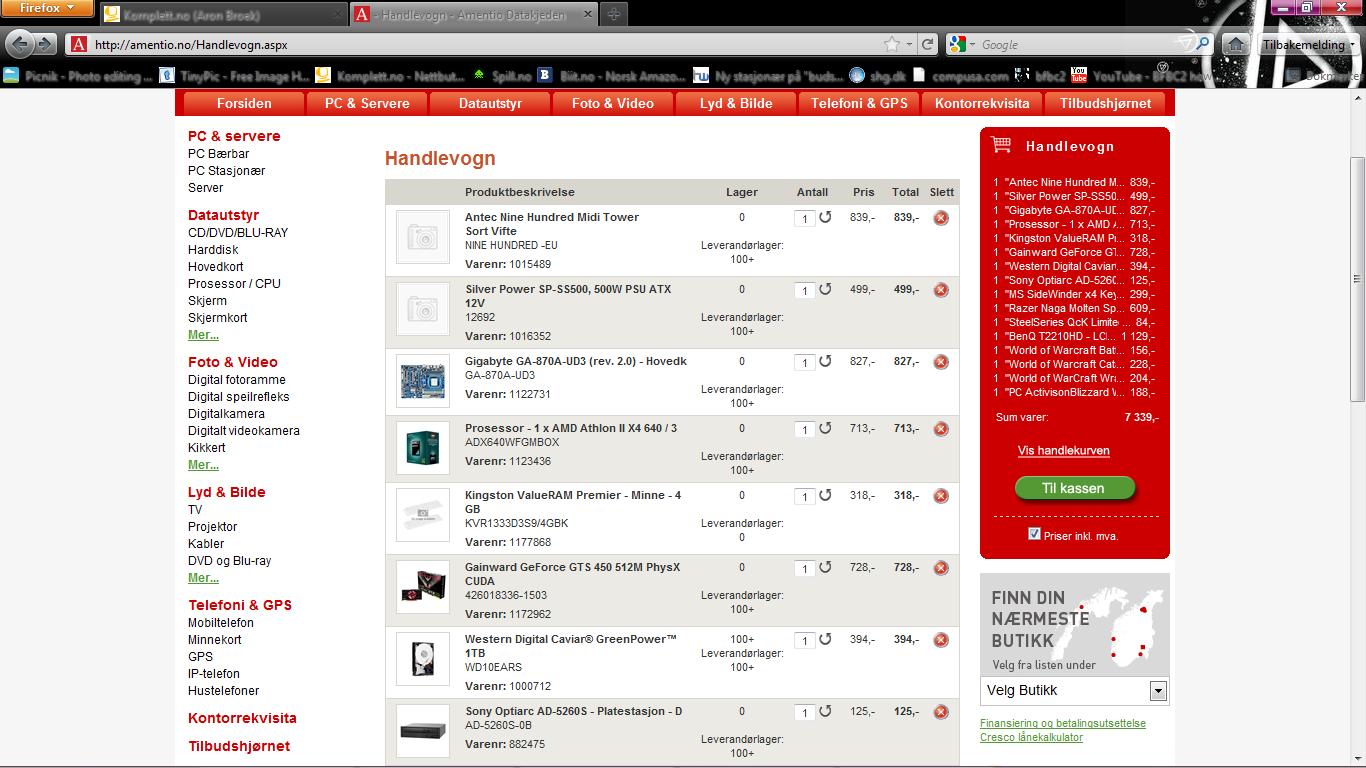Remove Silver Power SP-SS500 from cart
1366x768 pixels.
click(x=941, y=290)
